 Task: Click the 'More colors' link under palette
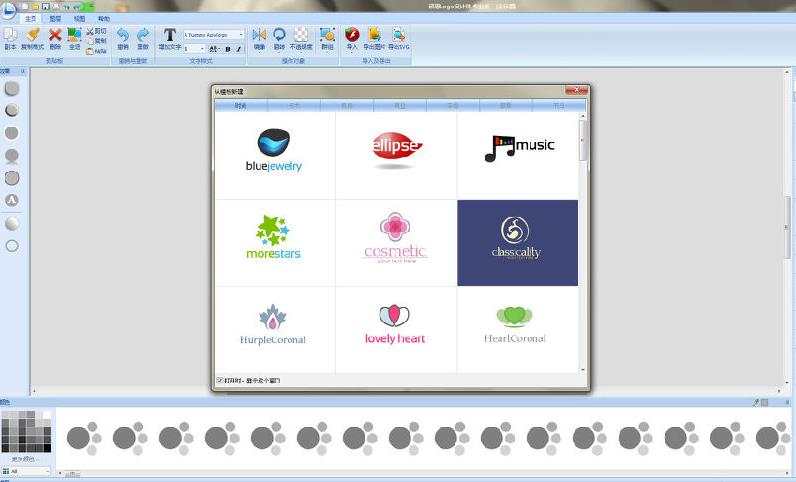click(x=25, y=458)
